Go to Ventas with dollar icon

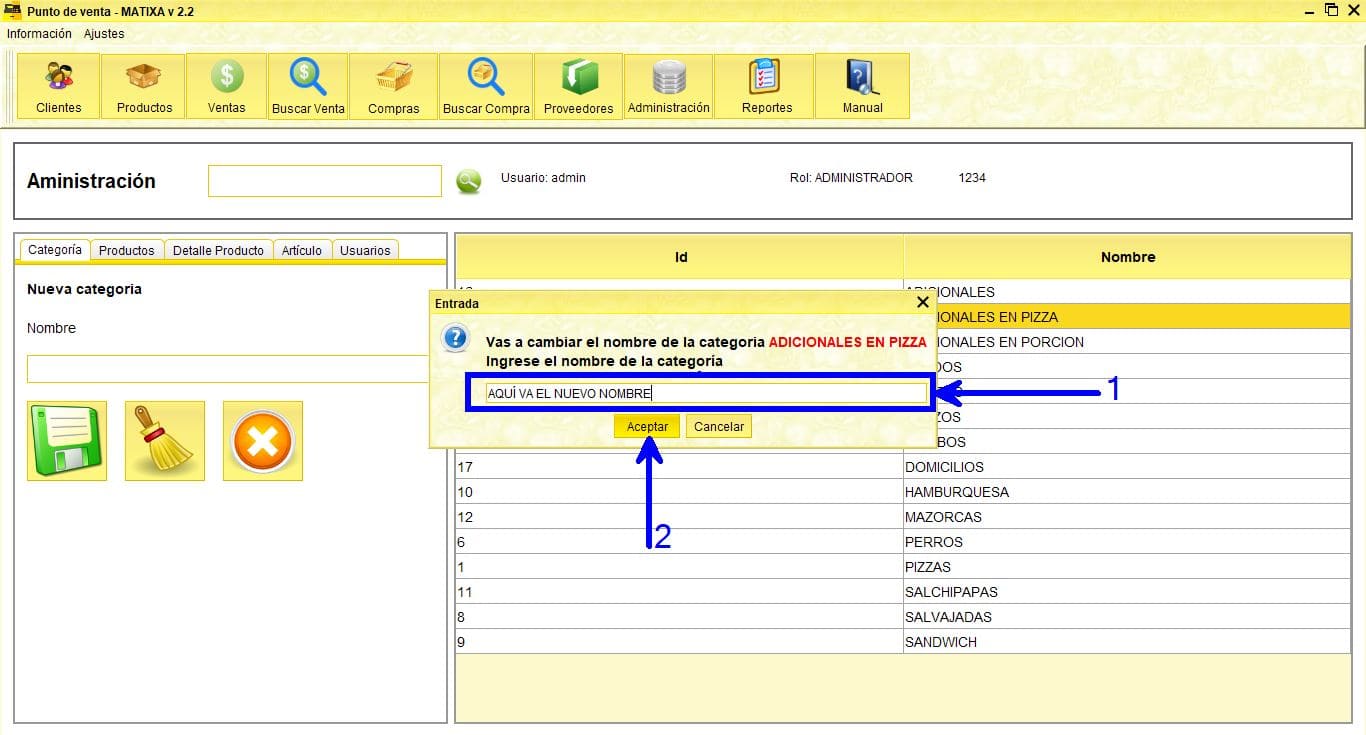[227, 87]
